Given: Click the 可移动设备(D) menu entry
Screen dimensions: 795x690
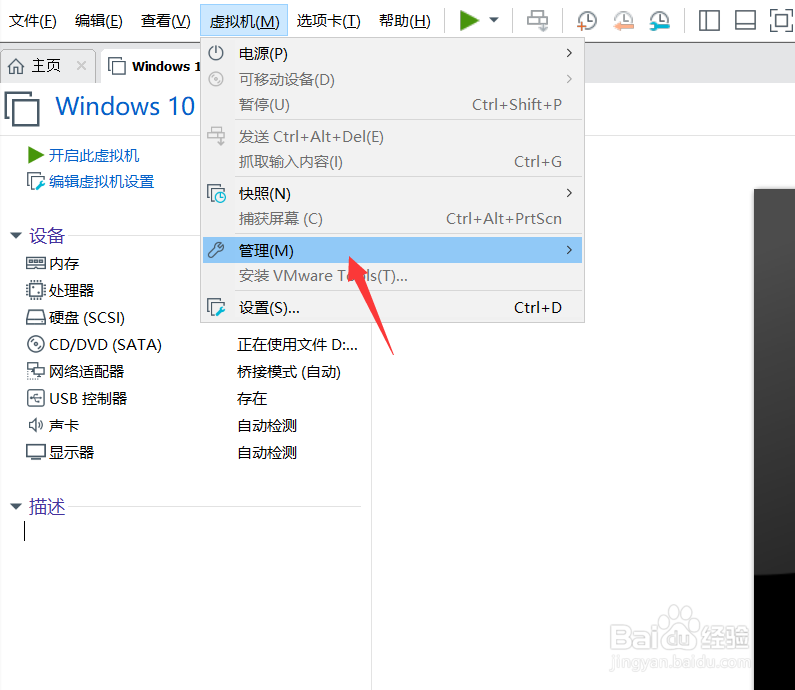Looking at the screenshot, I should coord(392,79).
